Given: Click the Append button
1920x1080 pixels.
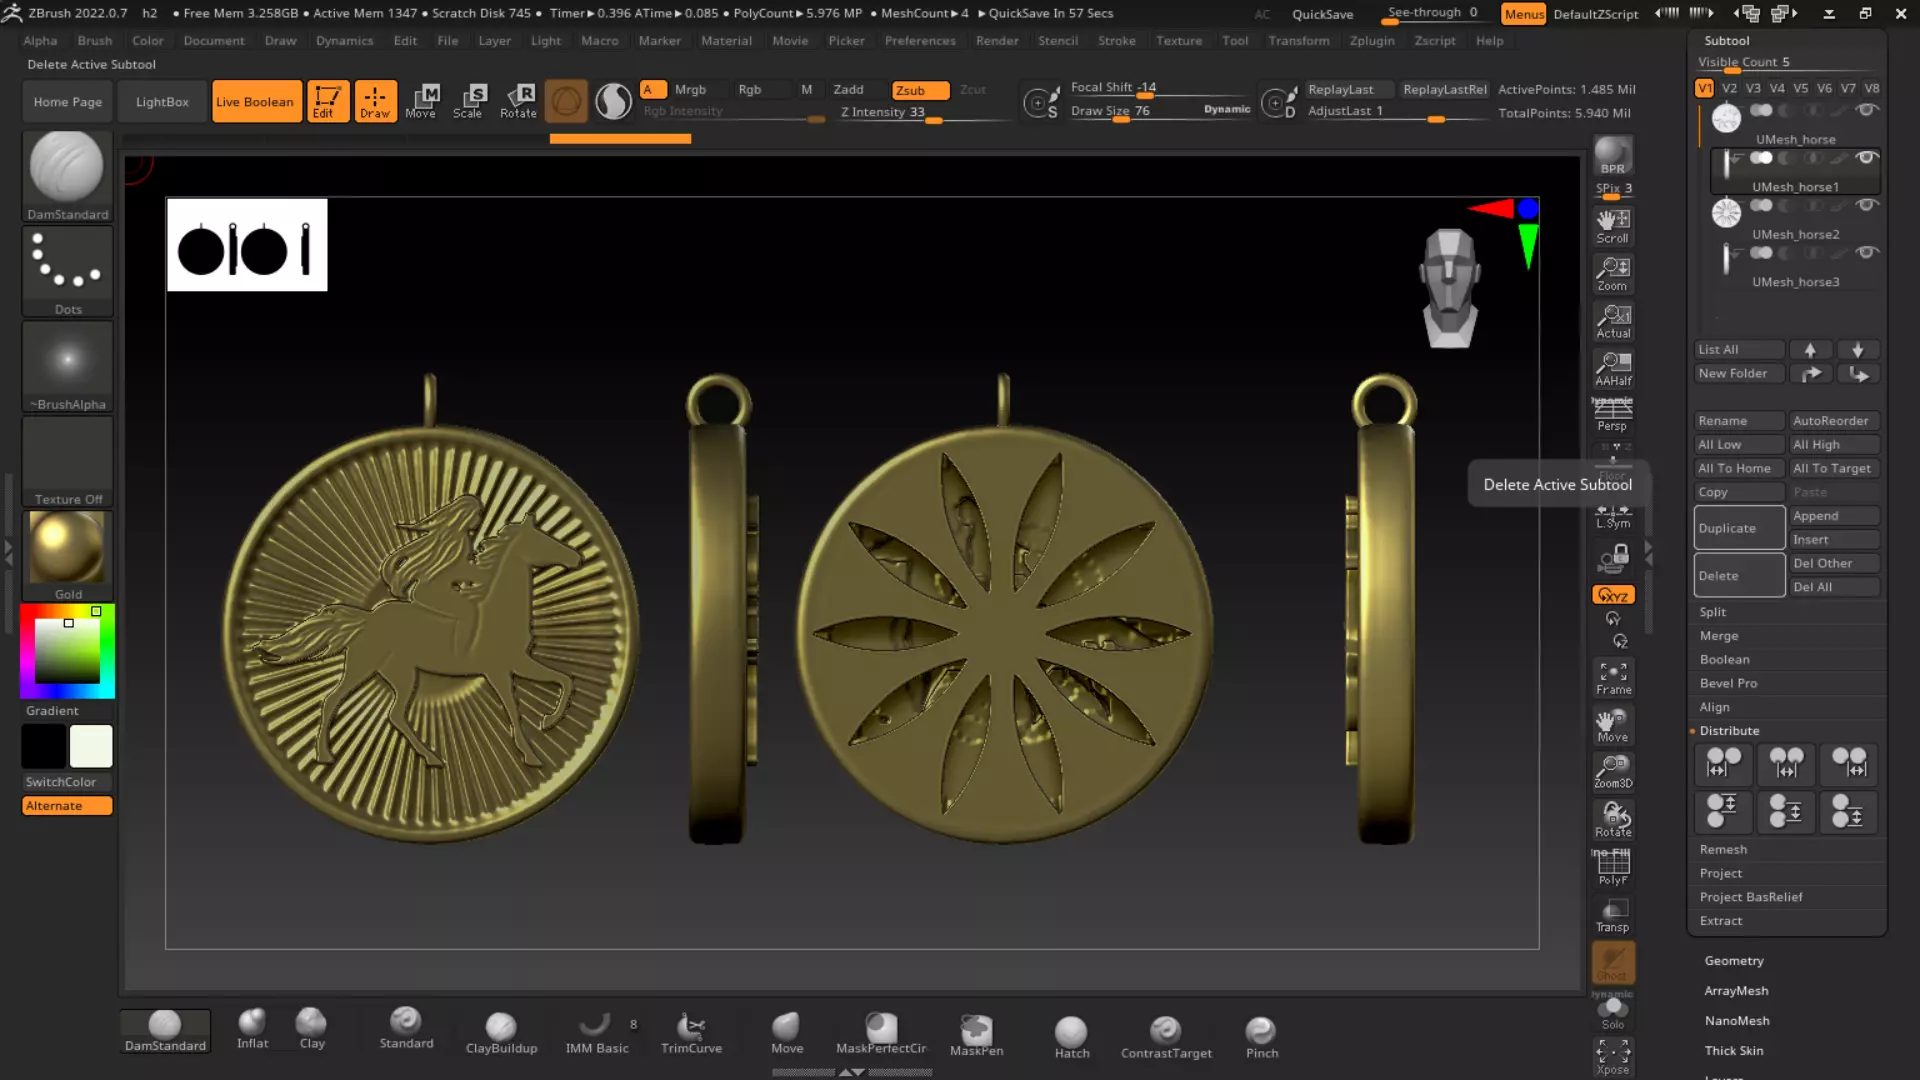Looking at the screenshot, I should [x=1834, y=516].
